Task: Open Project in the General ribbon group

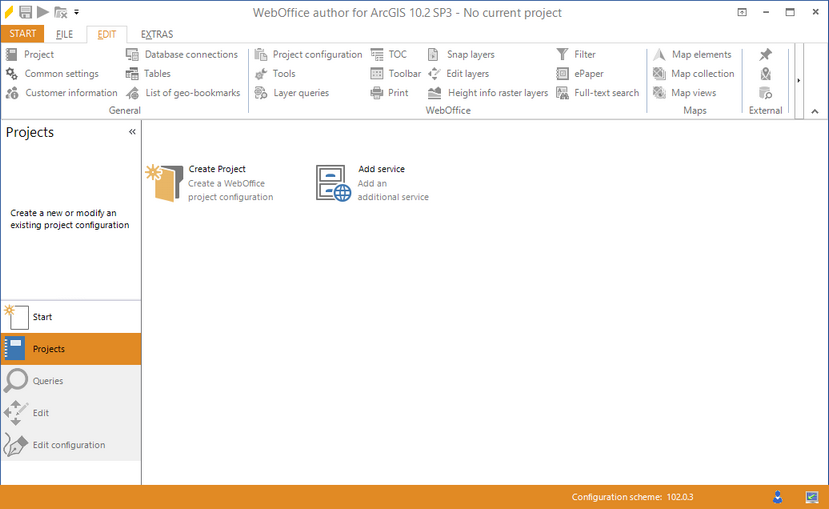Action: click(30, 54)
